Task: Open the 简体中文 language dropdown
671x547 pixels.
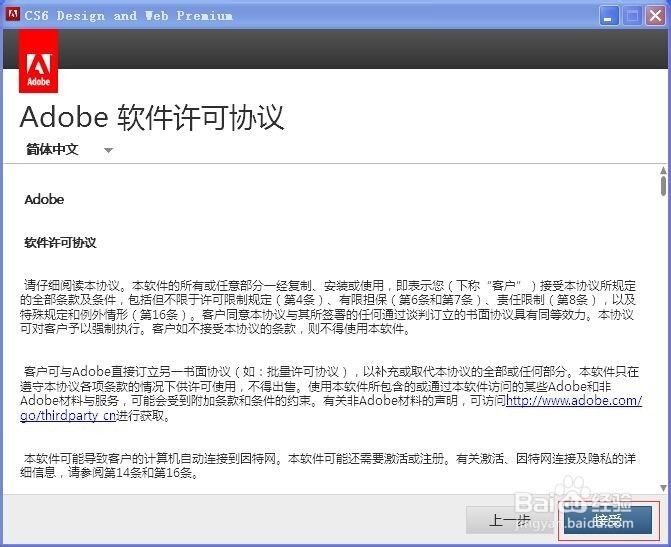Action: (x=68, y=149)
